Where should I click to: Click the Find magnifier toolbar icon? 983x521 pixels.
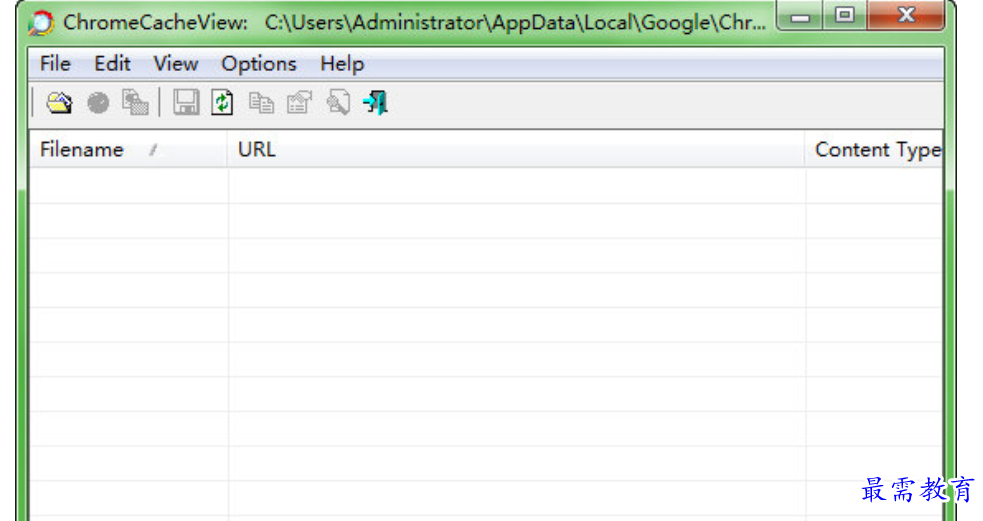[x=338, y=103]
